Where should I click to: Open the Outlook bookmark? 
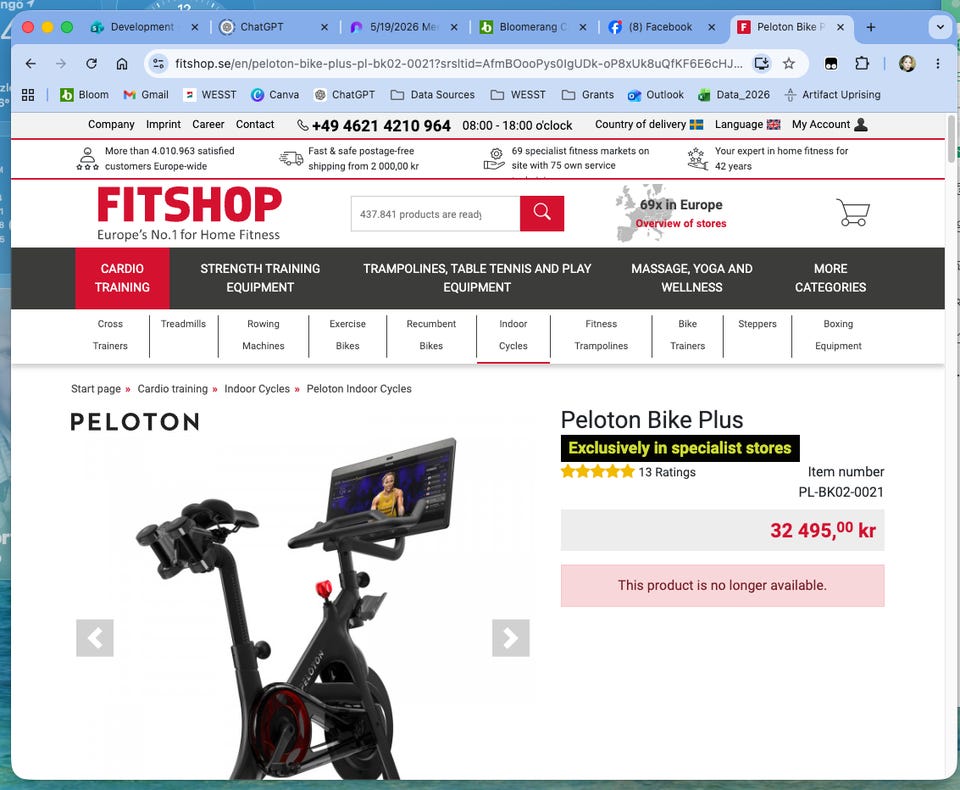point(655,95)
